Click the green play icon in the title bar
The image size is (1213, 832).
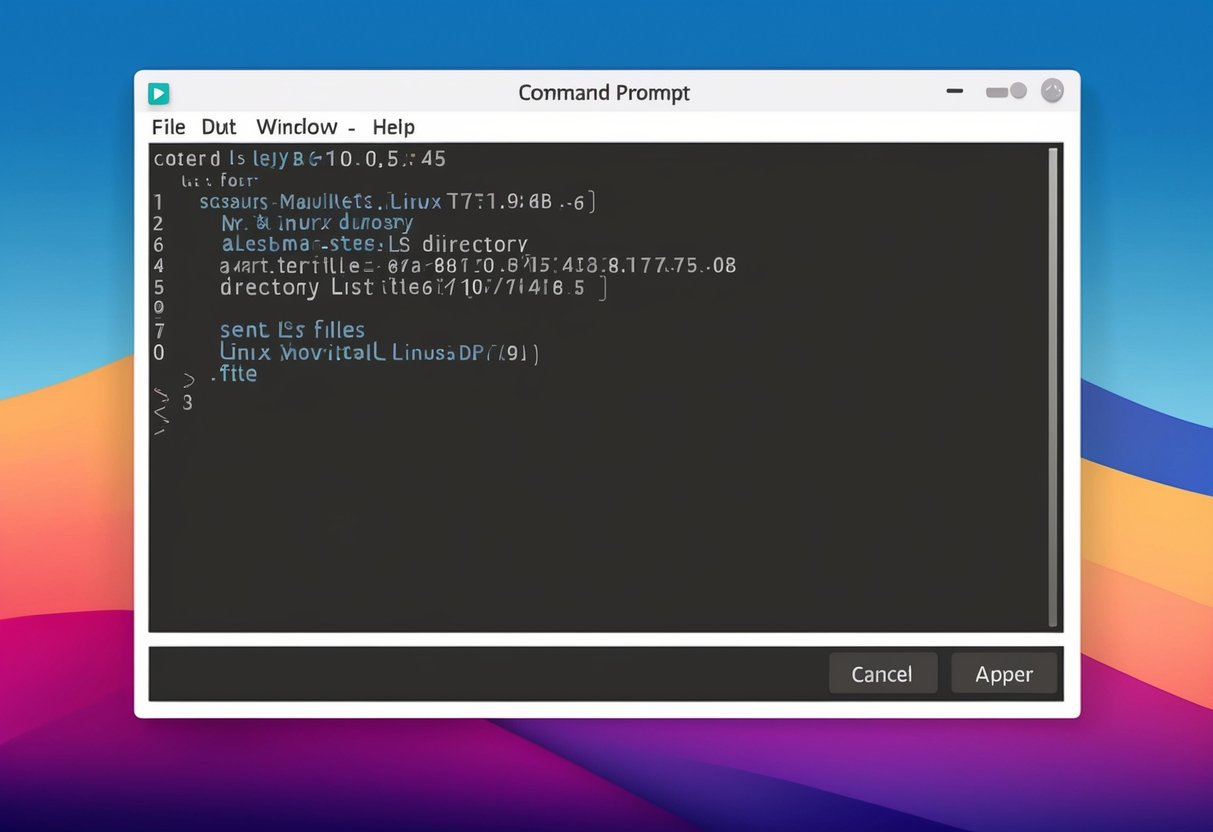[x=158, y=92]
